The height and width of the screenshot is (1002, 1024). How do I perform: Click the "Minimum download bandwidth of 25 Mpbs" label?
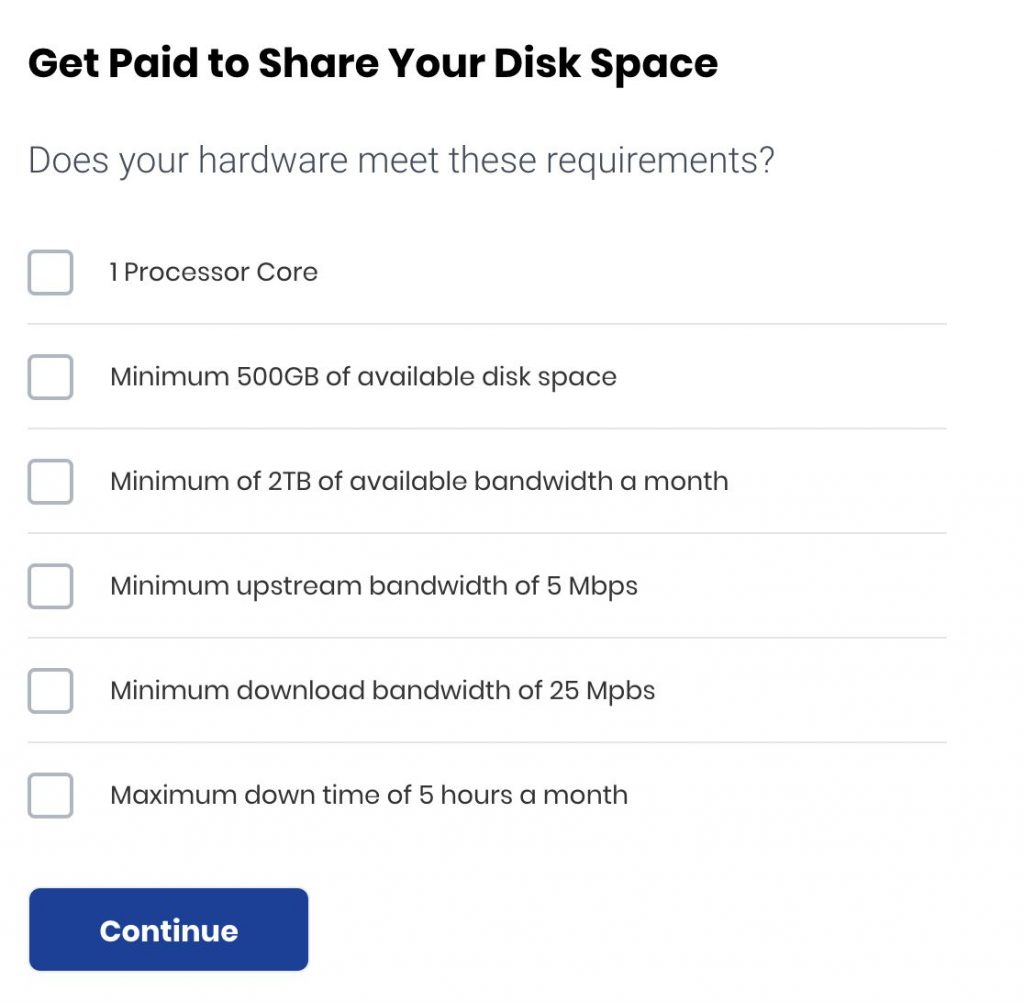click(383, 691)
